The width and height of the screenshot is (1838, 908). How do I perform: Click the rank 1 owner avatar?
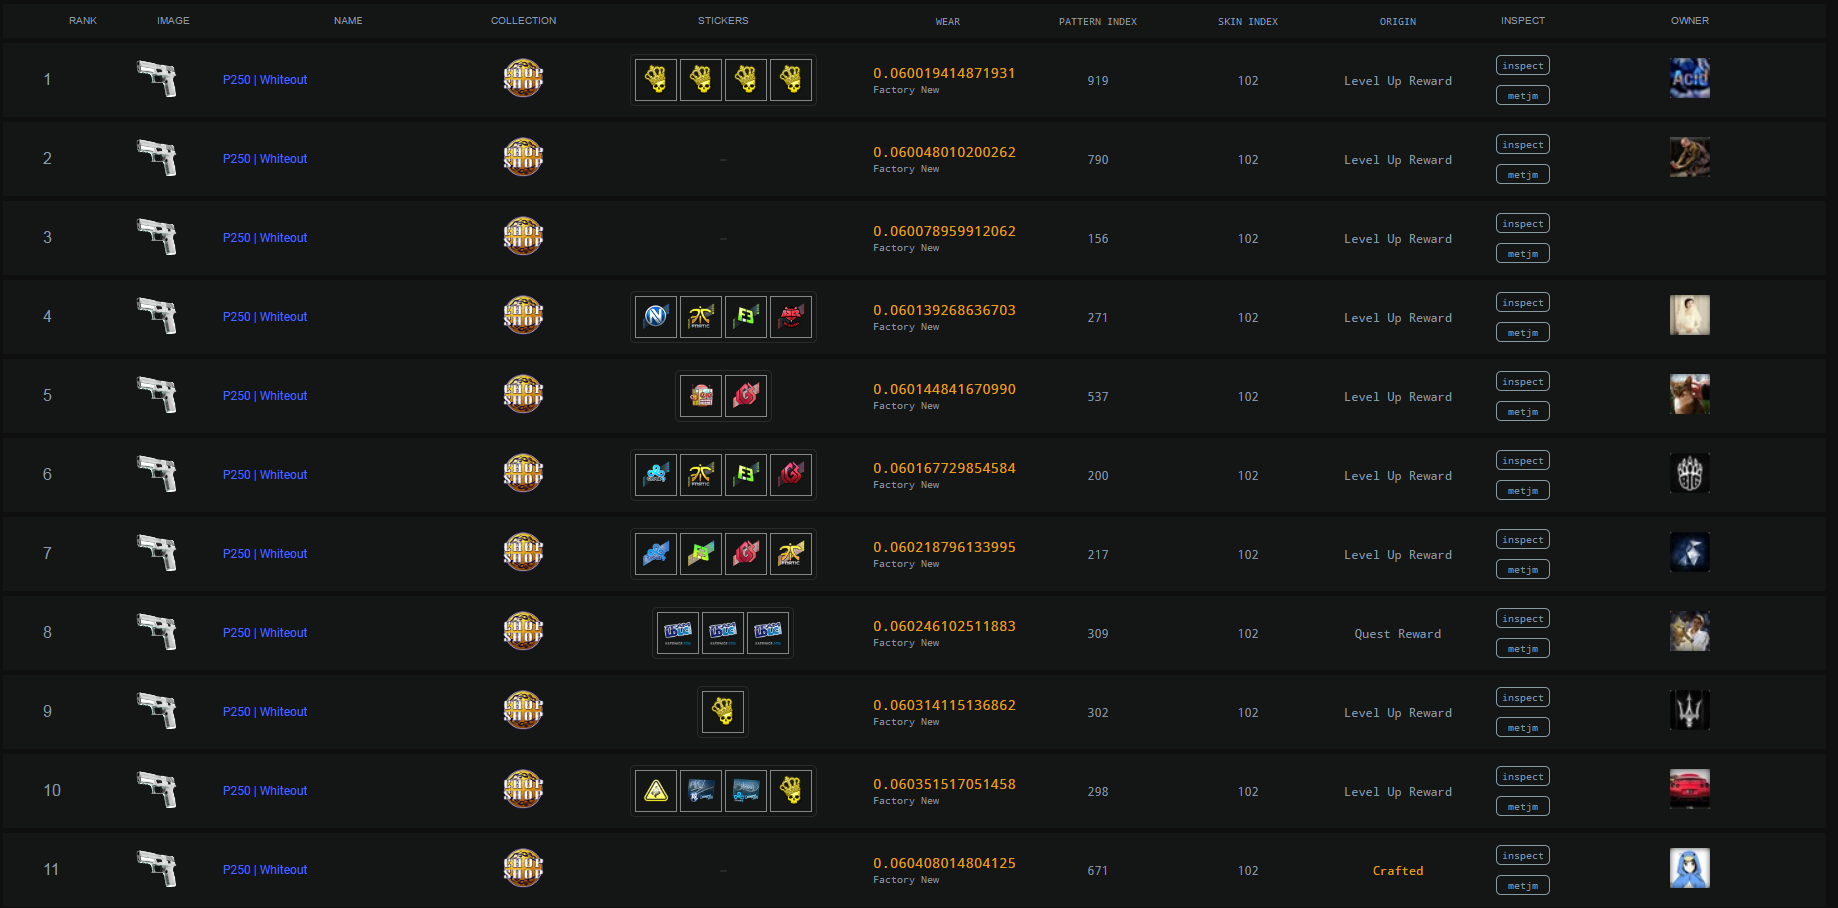(1689, 78)
